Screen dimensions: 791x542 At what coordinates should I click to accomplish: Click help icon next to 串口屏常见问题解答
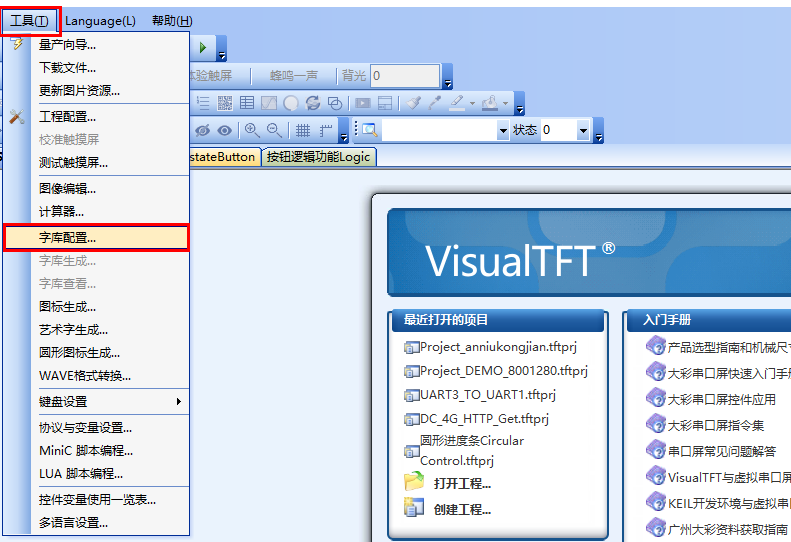coord(656,450)
